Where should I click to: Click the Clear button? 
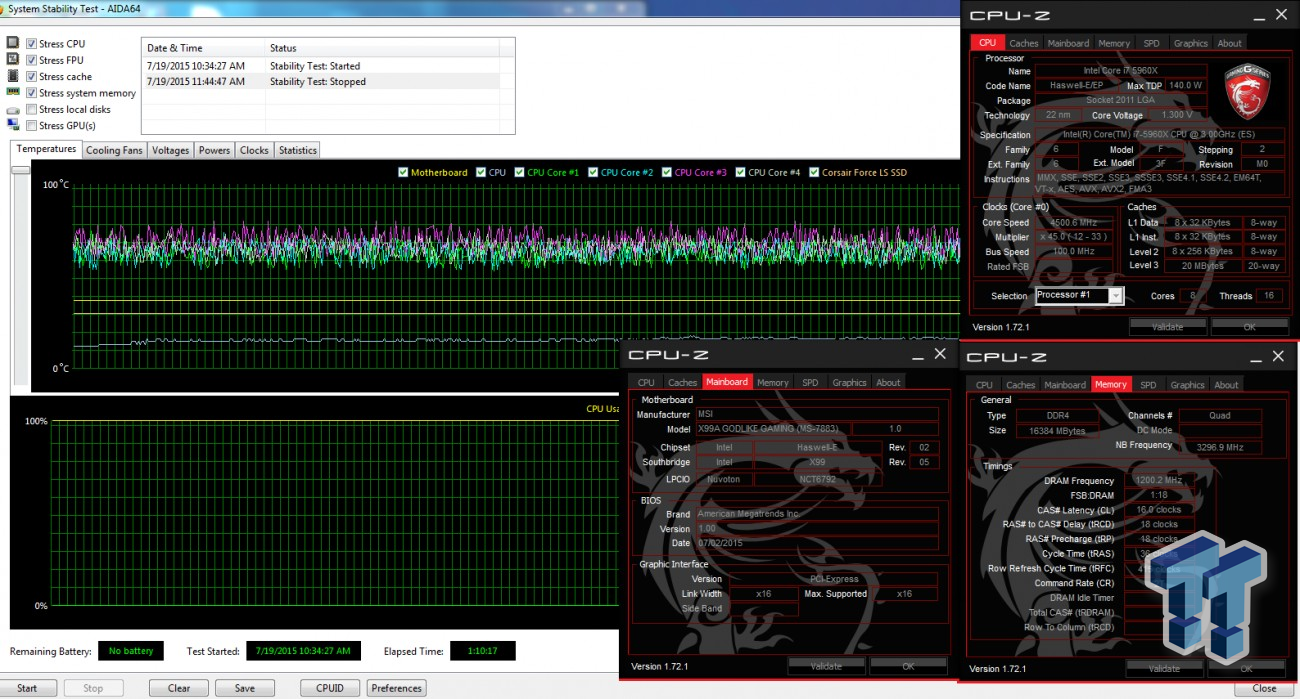pyautogui.click(x=179, y=688)
